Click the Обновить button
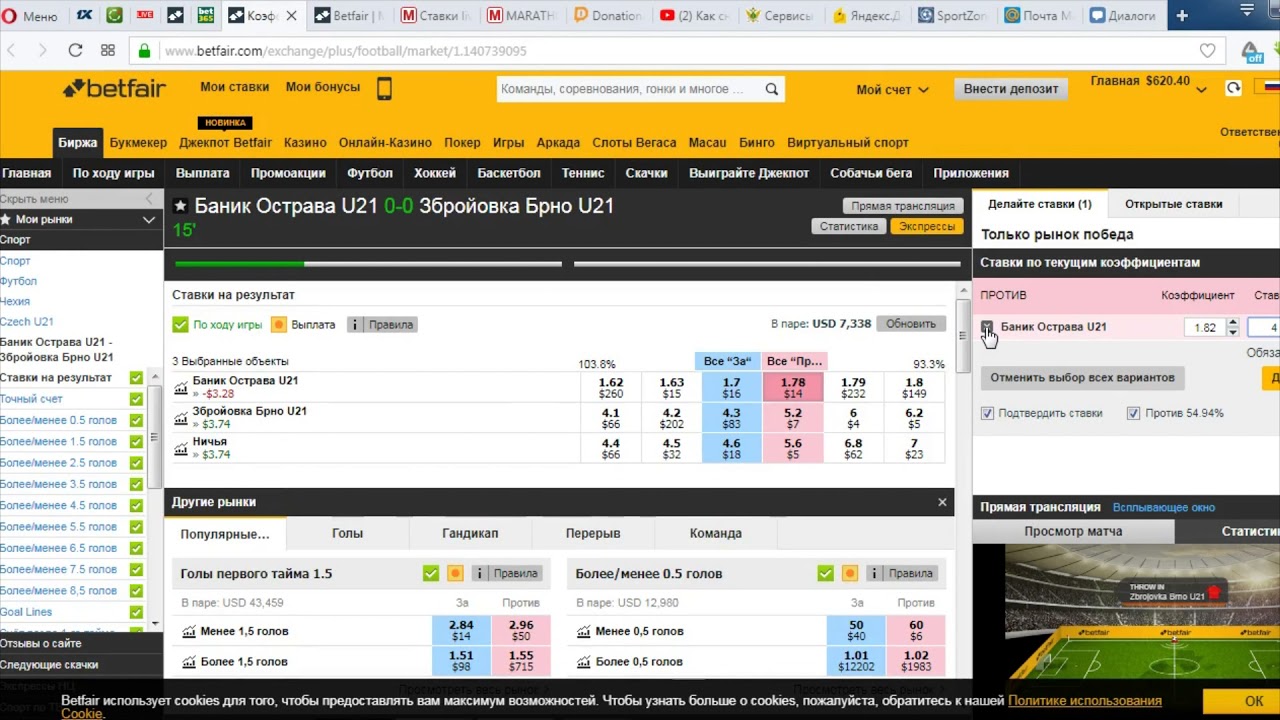The height and width of the screenshot is (720, 1280). click(910, 324)
